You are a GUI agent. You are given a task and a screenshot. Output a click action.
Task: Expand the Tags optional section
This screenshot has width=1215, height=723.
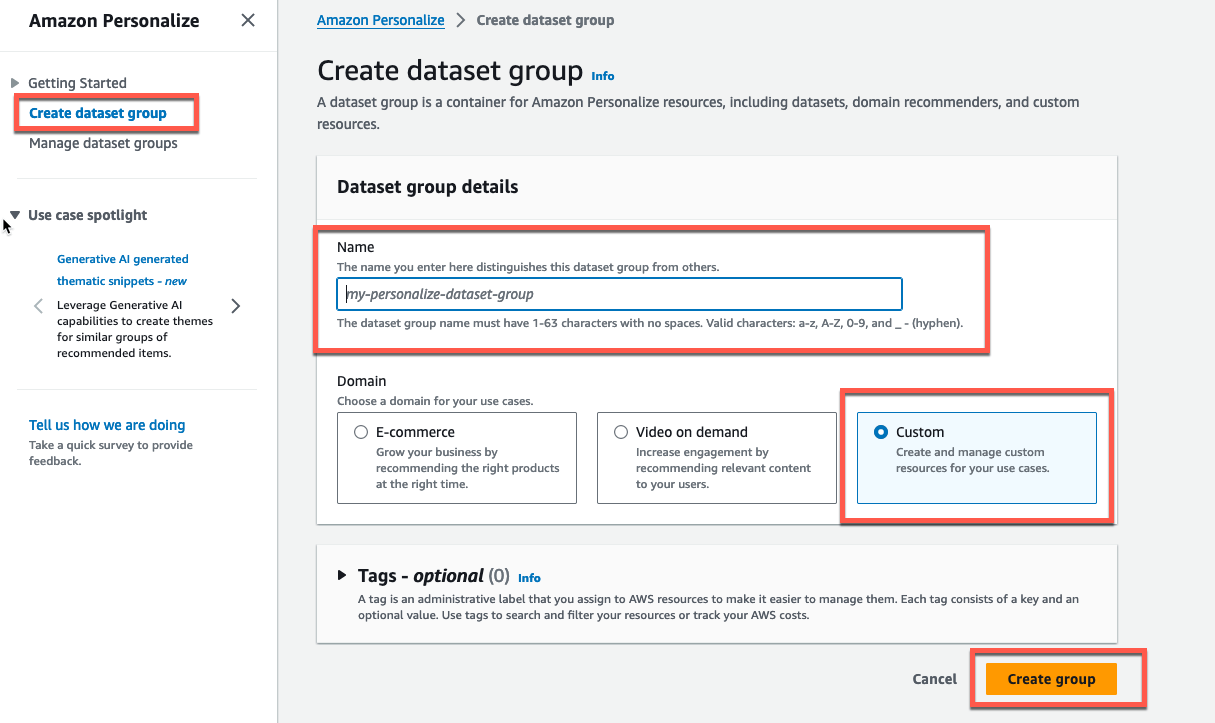point(343,575)
